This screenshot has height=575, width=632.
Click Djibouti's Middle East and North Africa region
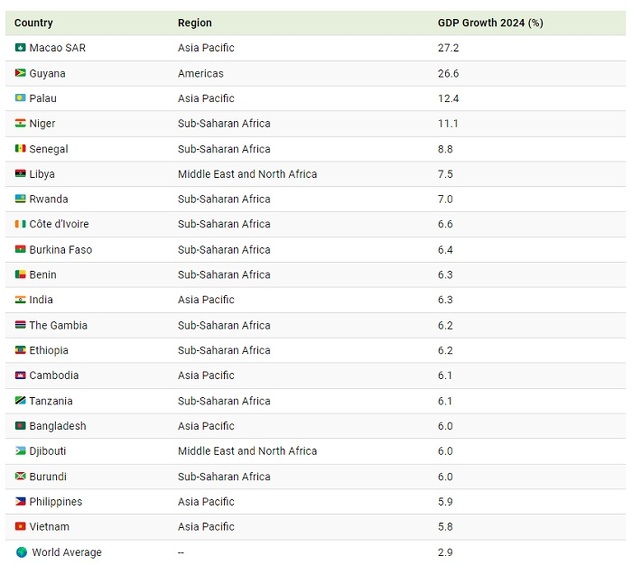click(x=247, y=451)
